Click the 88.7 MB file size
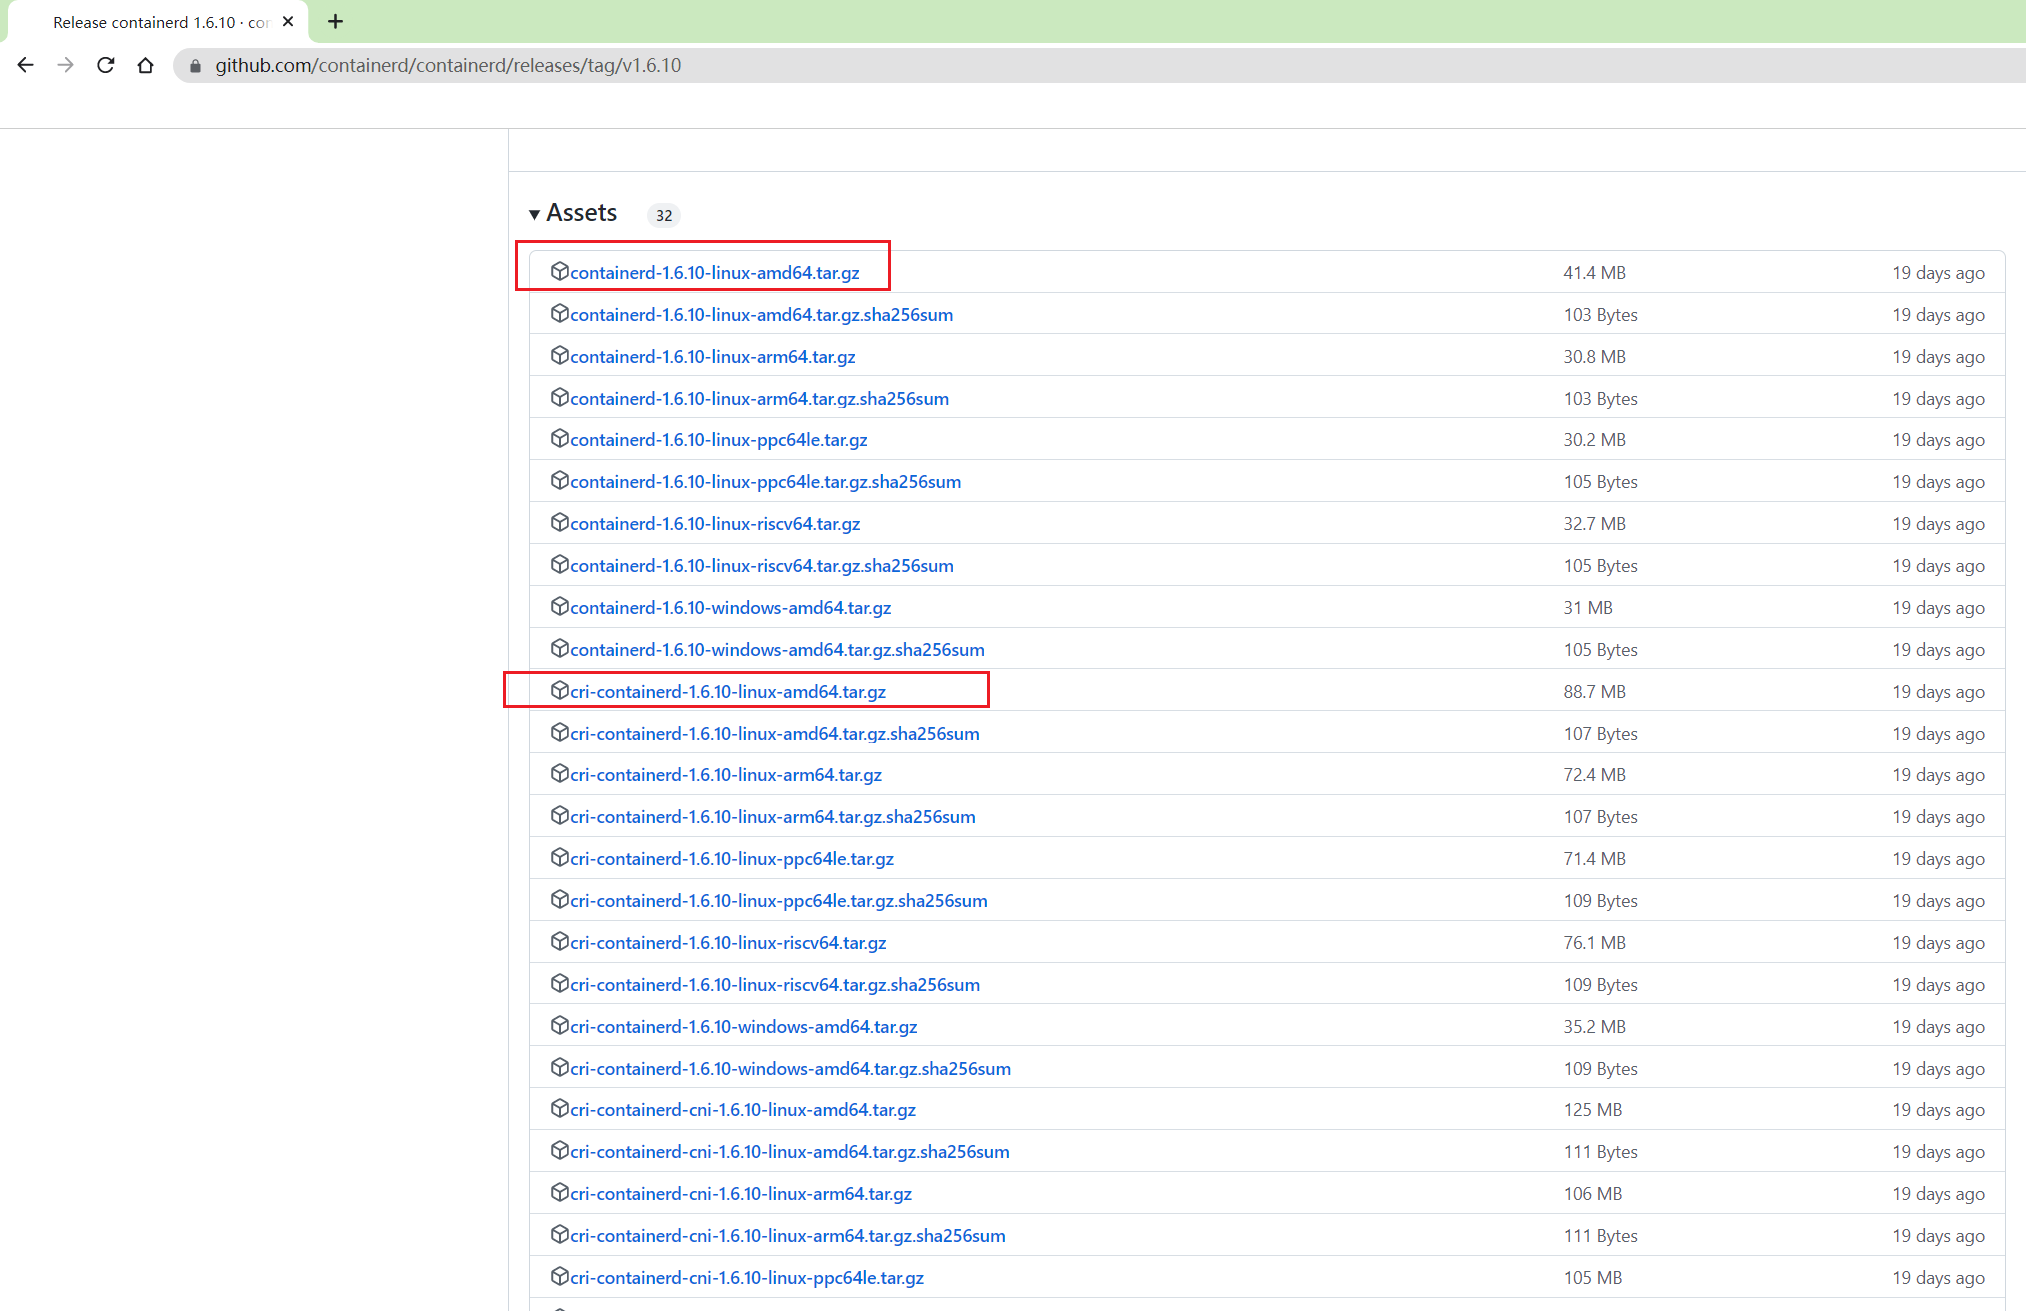This screenshot has height=1311, width=2026. [1595, 692]
